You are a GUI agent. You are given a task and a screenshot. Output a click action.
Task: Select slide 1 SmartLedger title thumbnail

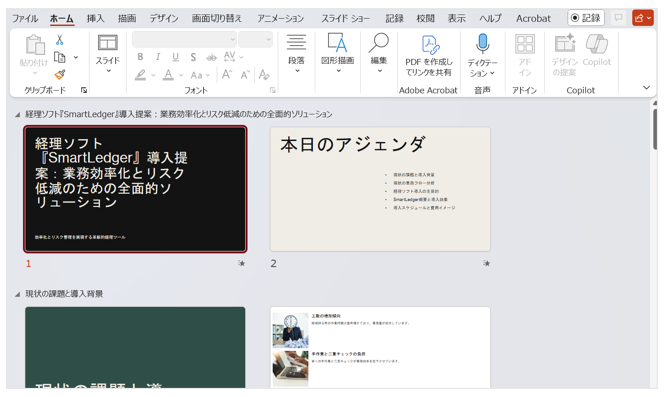pyautogui.click(x=135, y=189)
